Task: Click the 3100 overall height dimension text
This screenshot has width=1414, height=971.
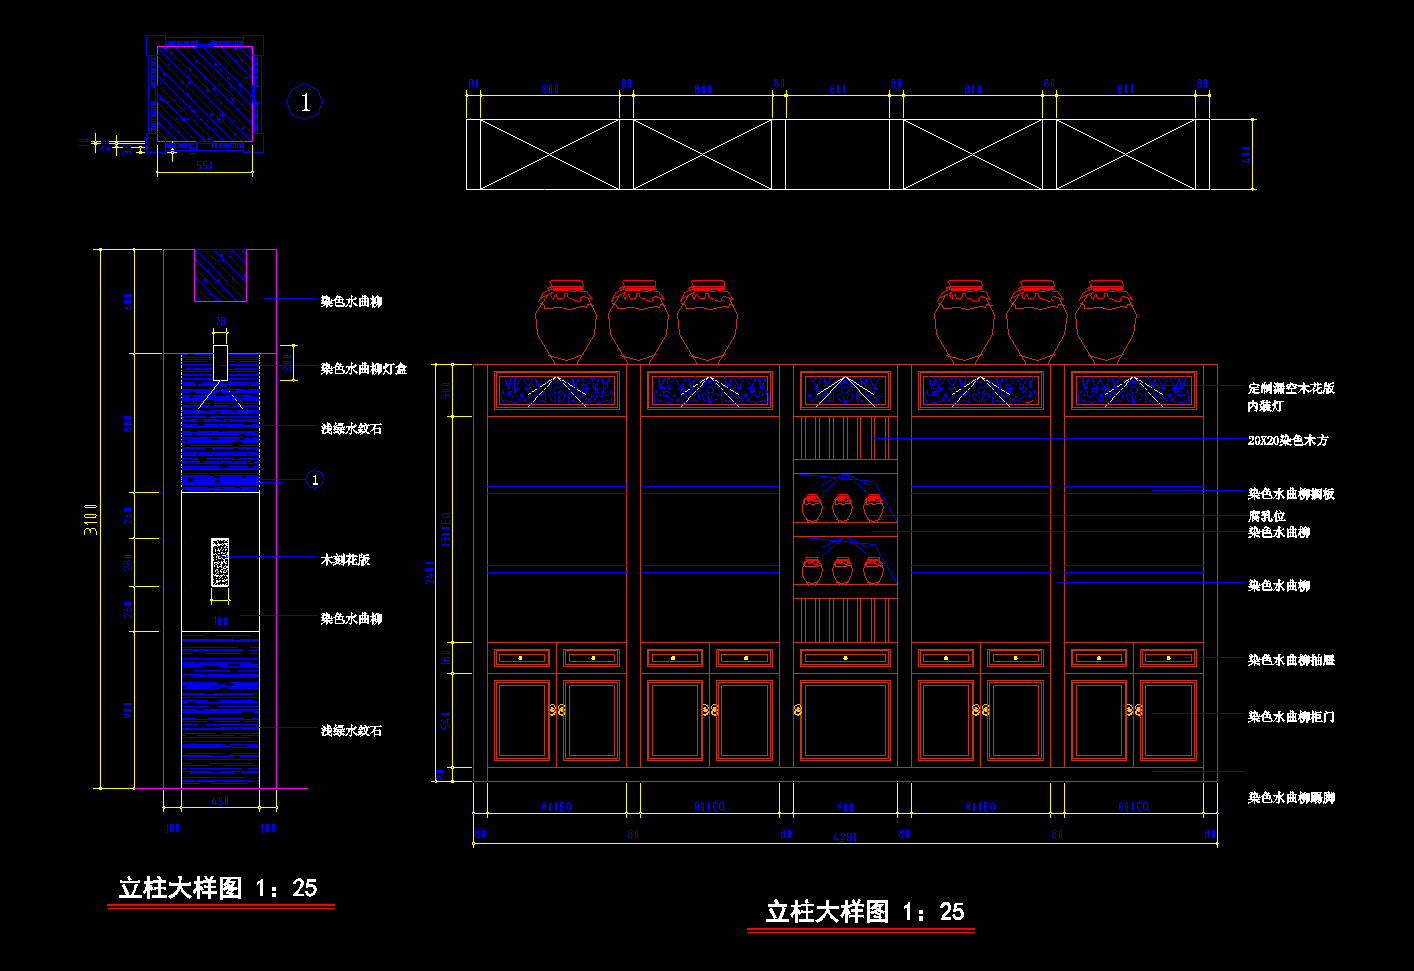Action: pyautogui.click(x=91, y=519)
